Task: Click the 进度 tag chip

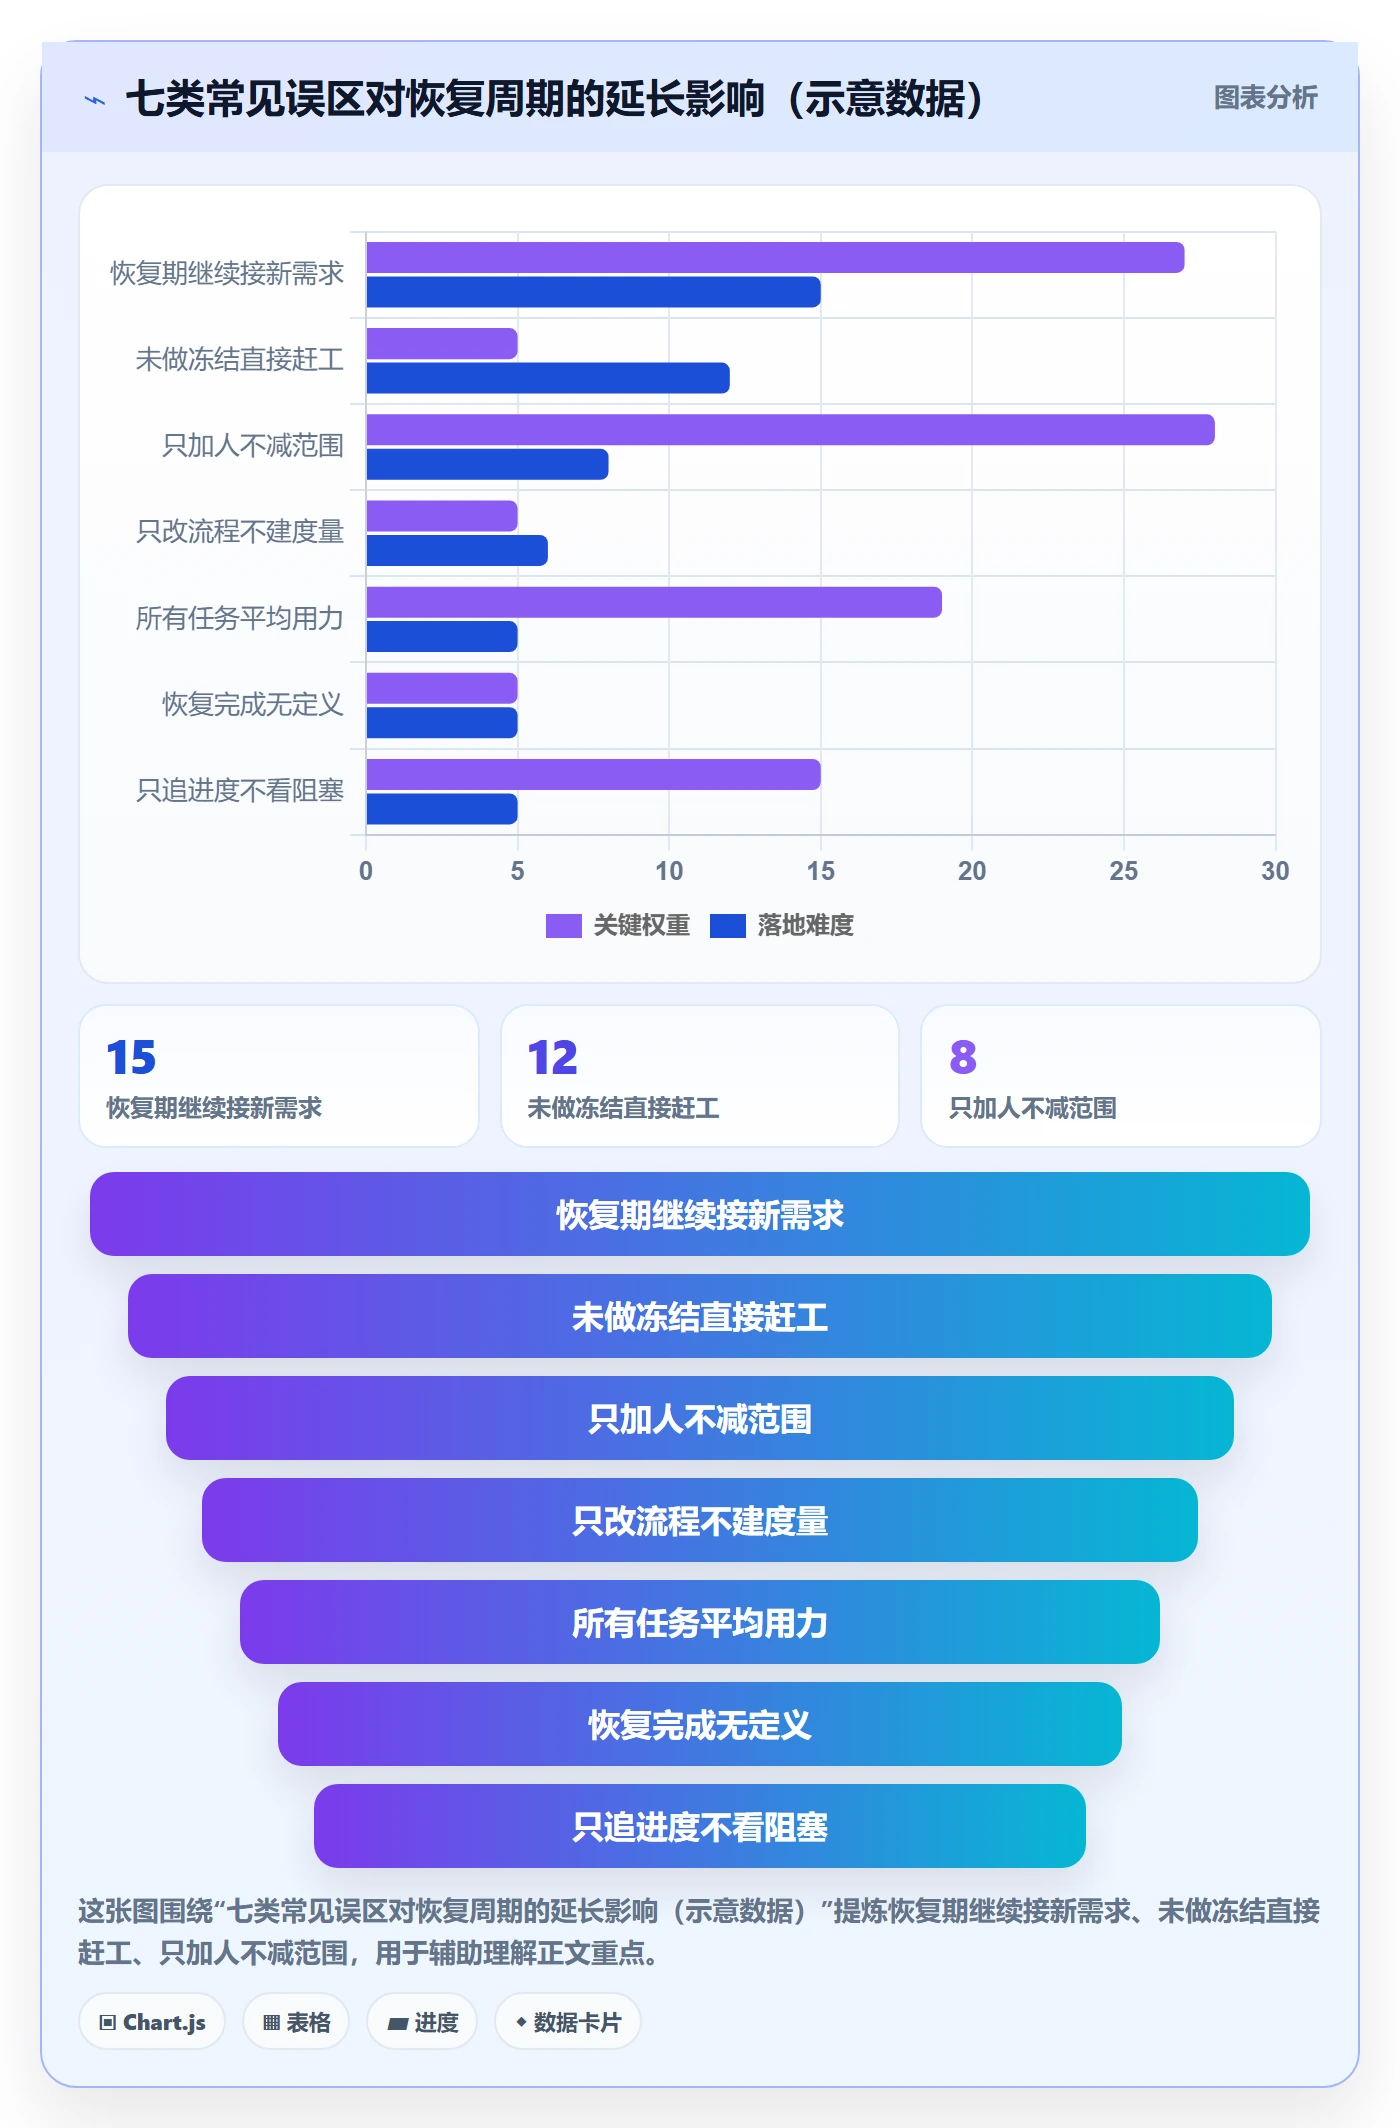Action: [x=422, y=2022]
